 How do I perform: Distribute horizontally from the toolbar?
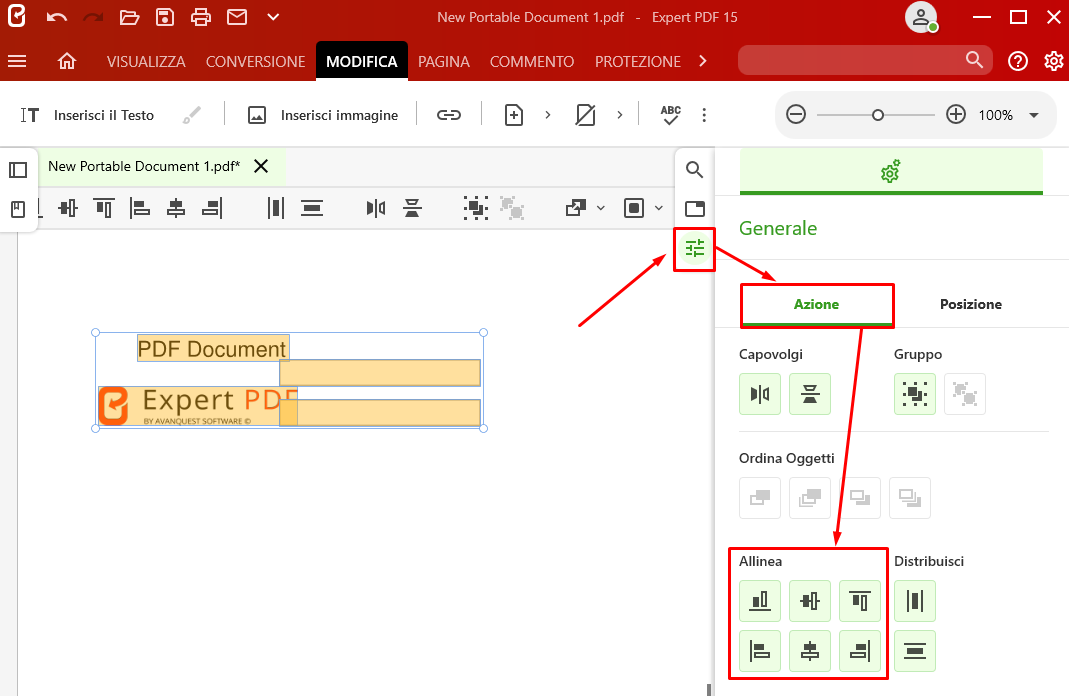275,208
